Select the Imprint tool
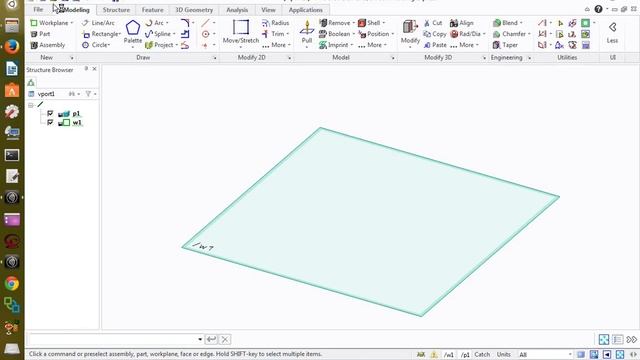Image resolution: width=640 pixels, height=360 pixels. pyautogui.click(x=334, y=45)
